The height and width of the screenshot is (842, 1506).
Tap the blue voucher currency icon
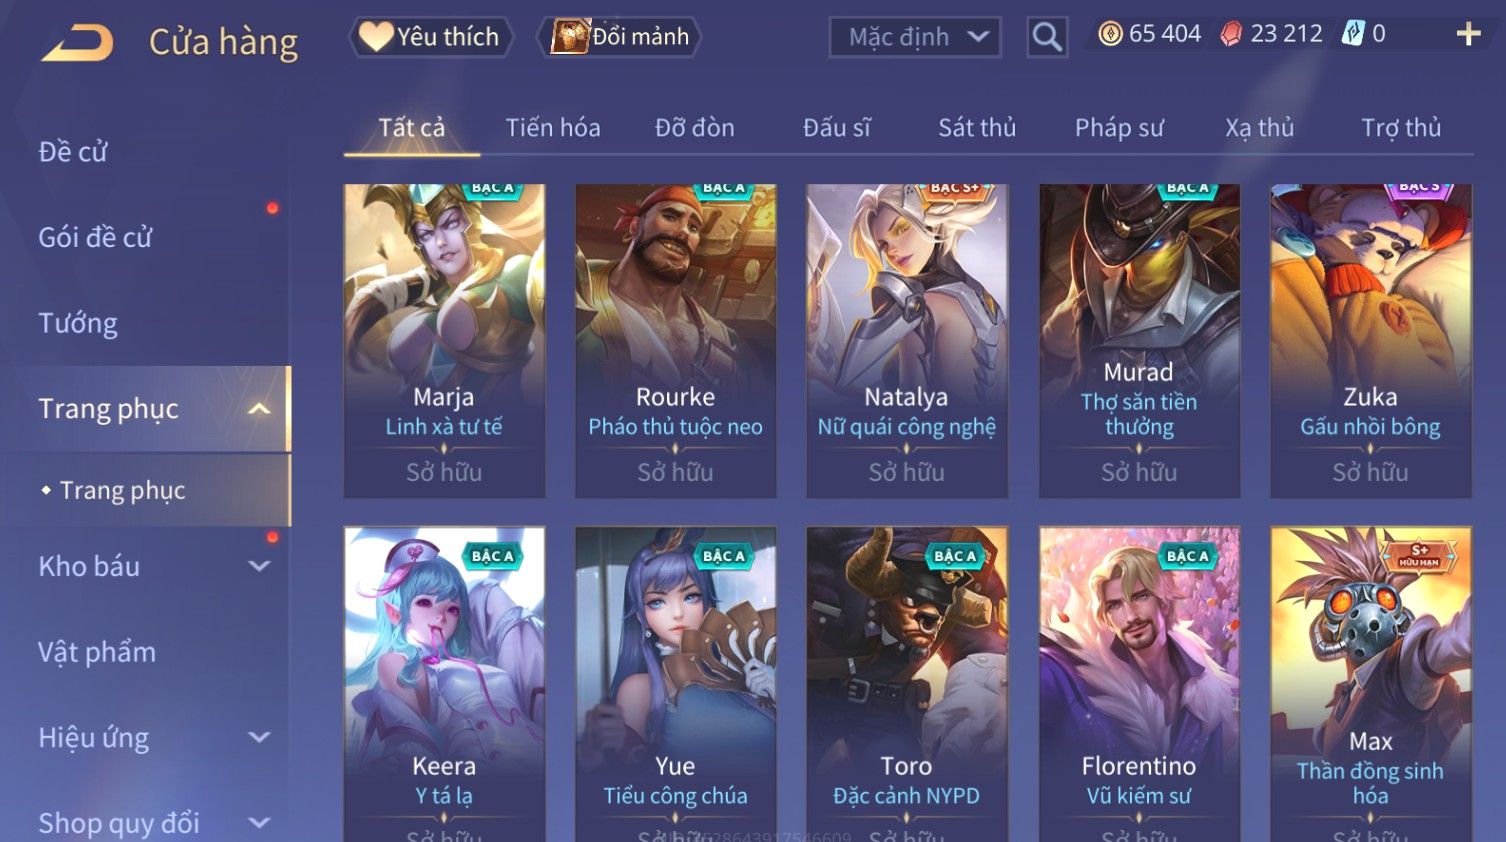(x=1353, y=34)
